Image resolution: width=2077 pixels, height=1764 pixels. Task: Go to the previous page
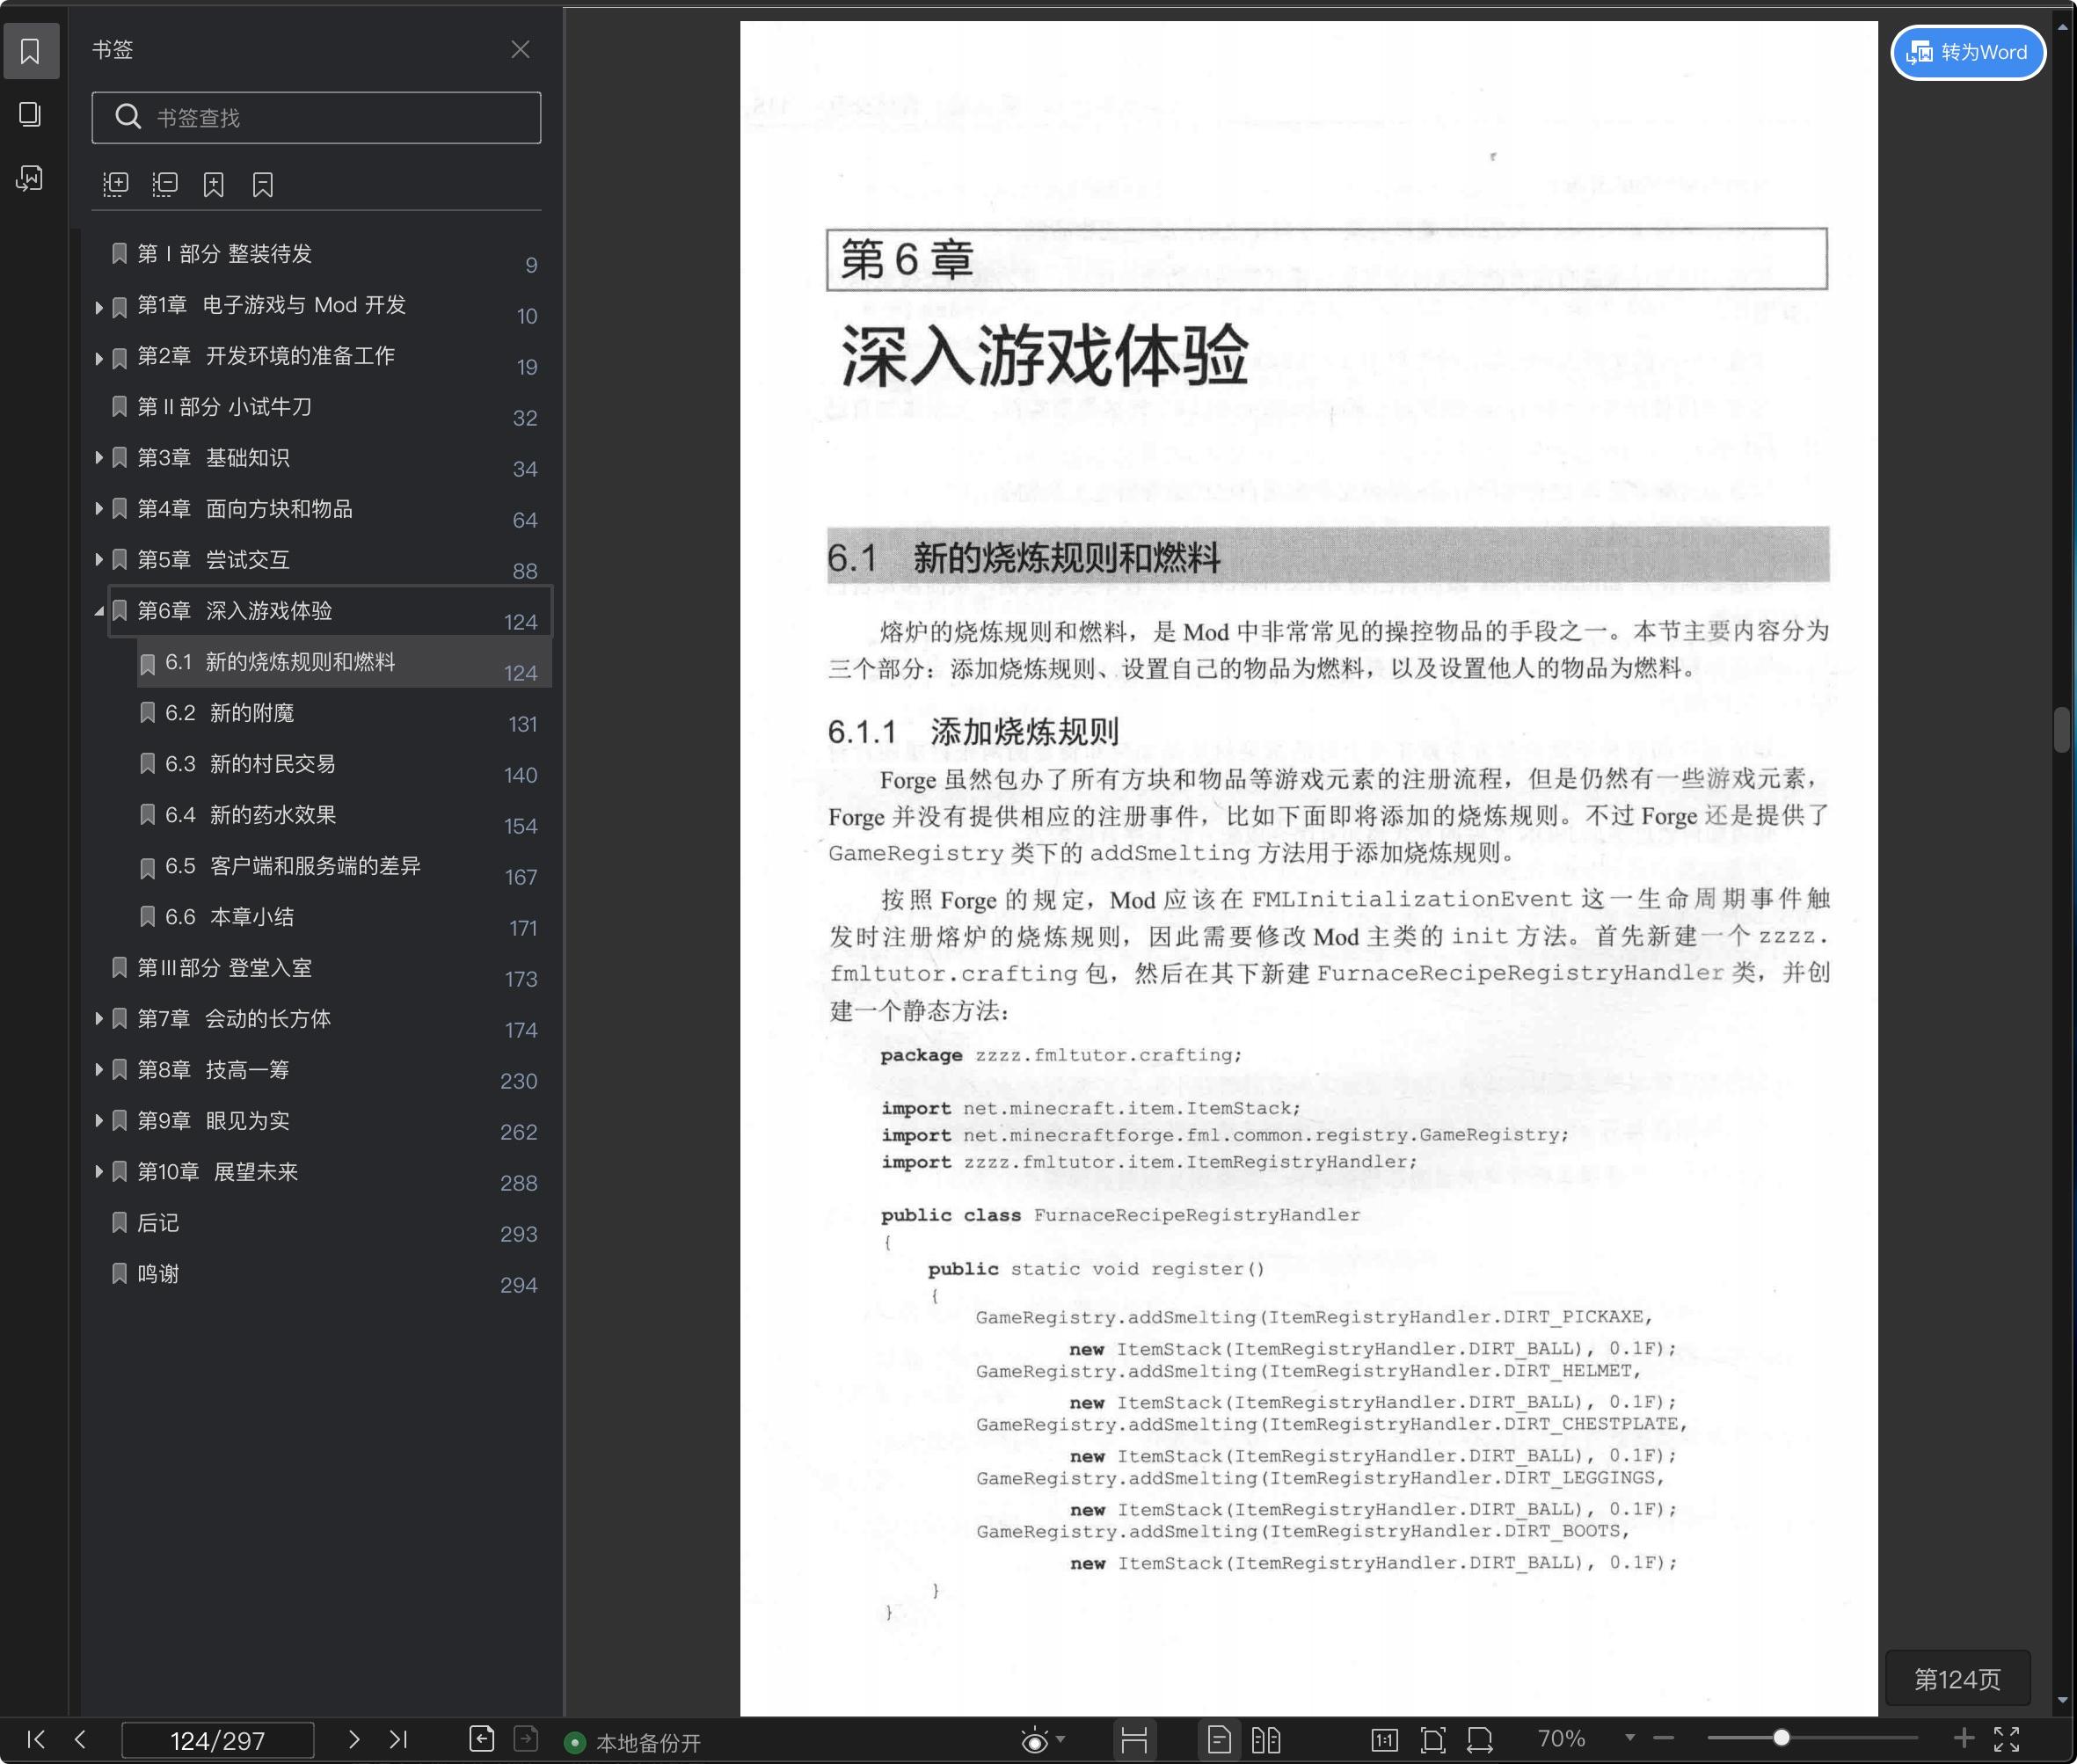81,1739
